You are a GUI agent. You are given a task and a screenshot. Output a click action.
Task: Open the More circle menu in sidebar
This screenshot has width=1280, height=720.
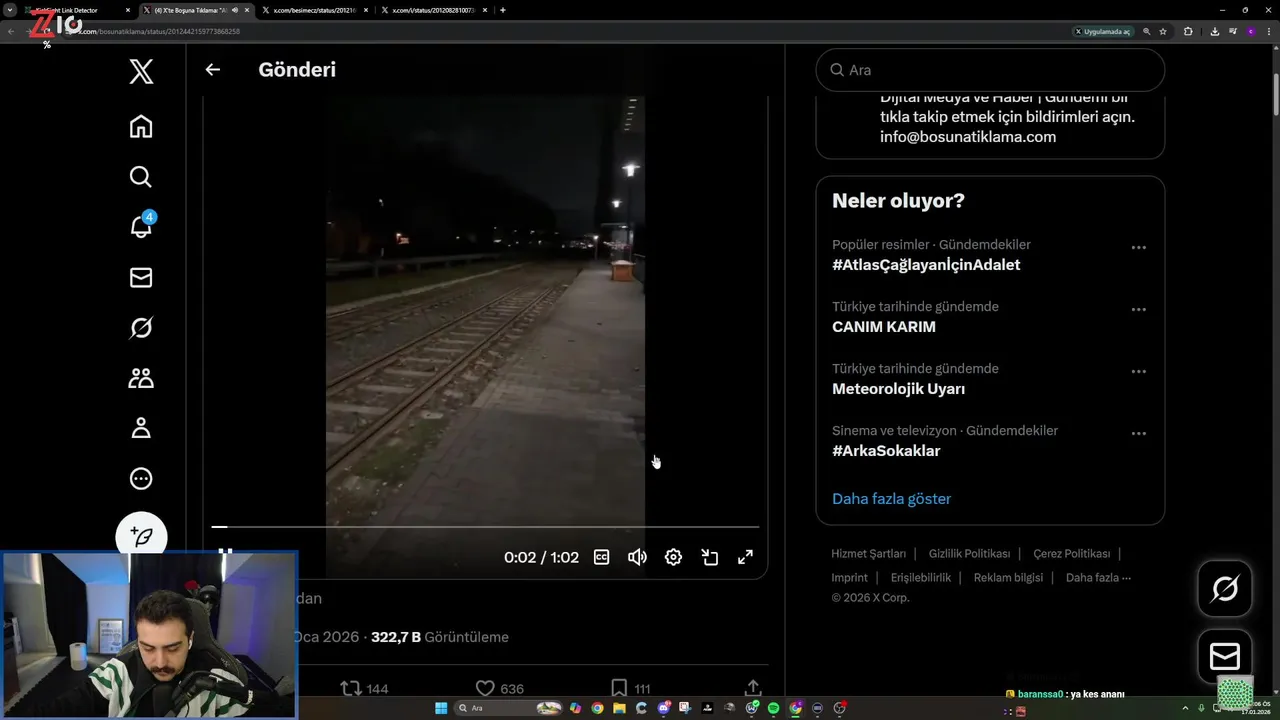141,478
